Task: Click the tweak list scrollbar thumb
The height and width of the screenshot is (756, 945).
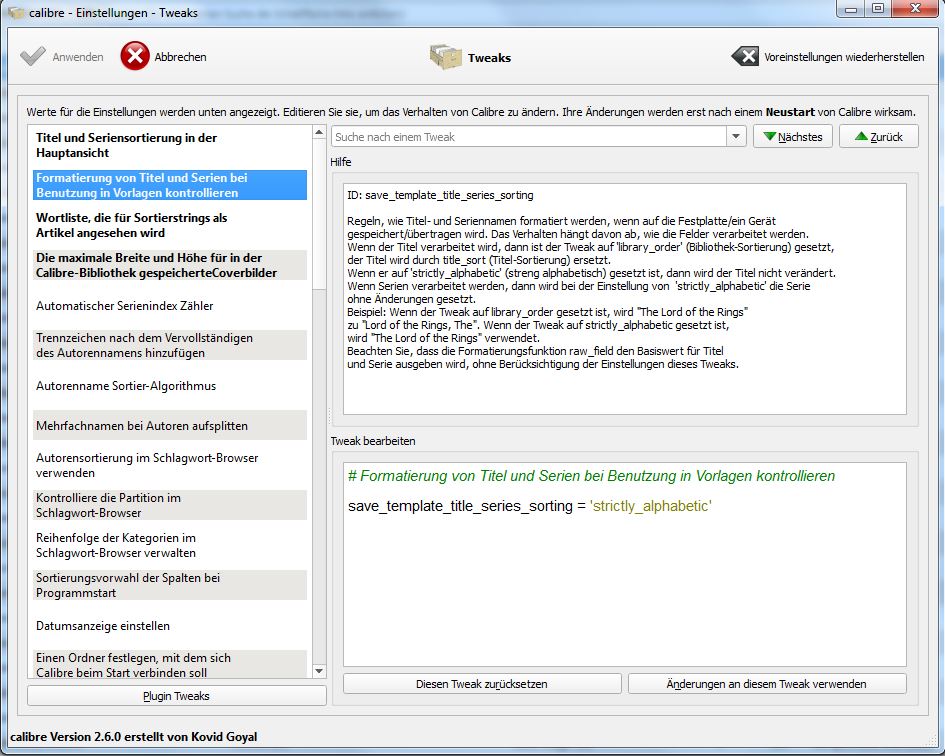Action: click(x=319, y=214)
